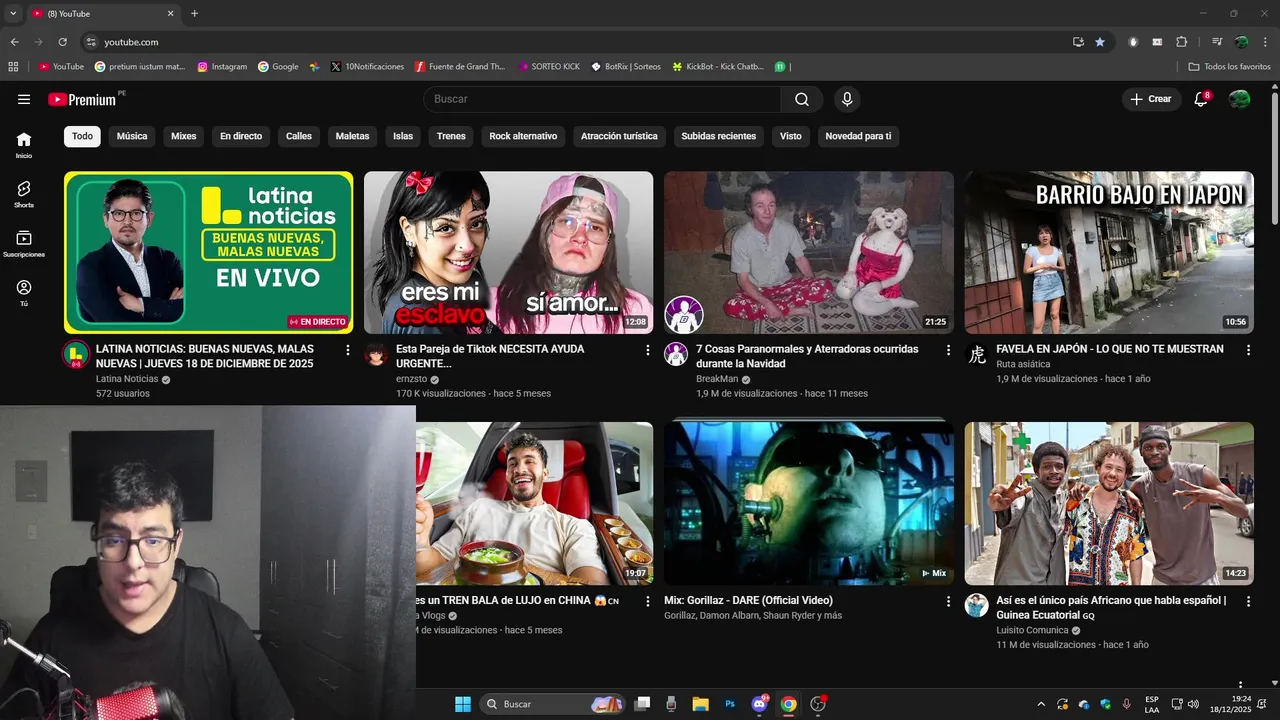1280x720 pixels.
Task: Open the Tú section in sidebar
Action: [x=24, y=293]
